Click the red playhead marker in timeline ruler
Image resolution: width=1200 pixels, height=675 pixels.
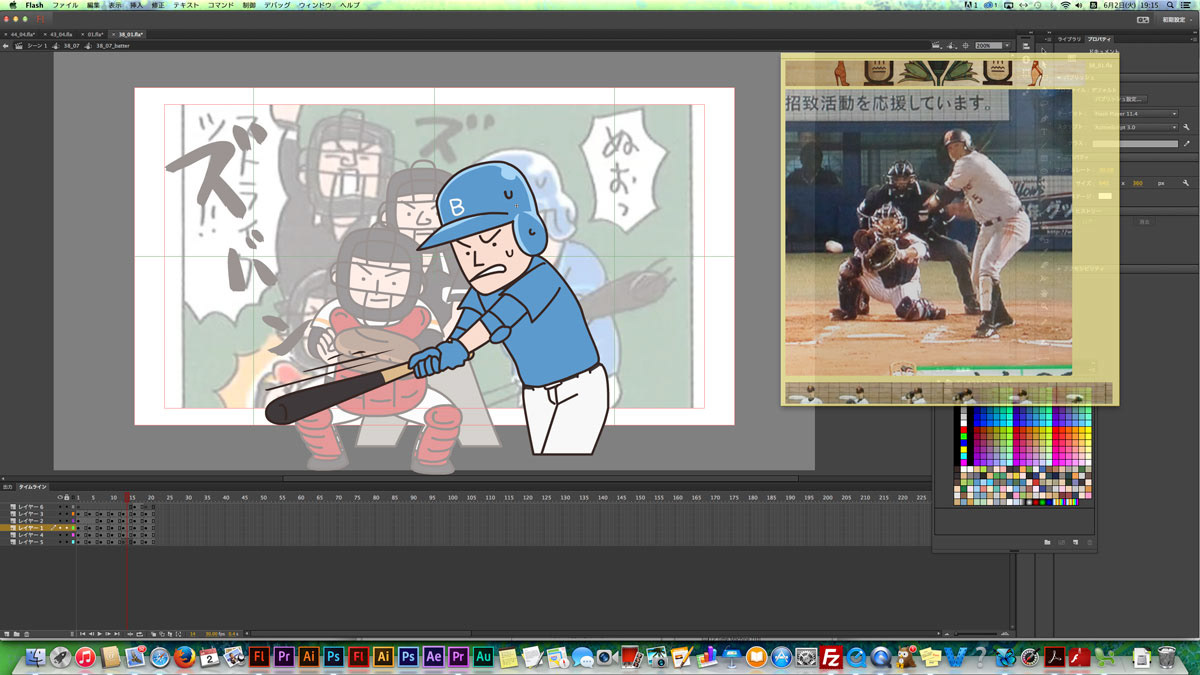point(127,497)
